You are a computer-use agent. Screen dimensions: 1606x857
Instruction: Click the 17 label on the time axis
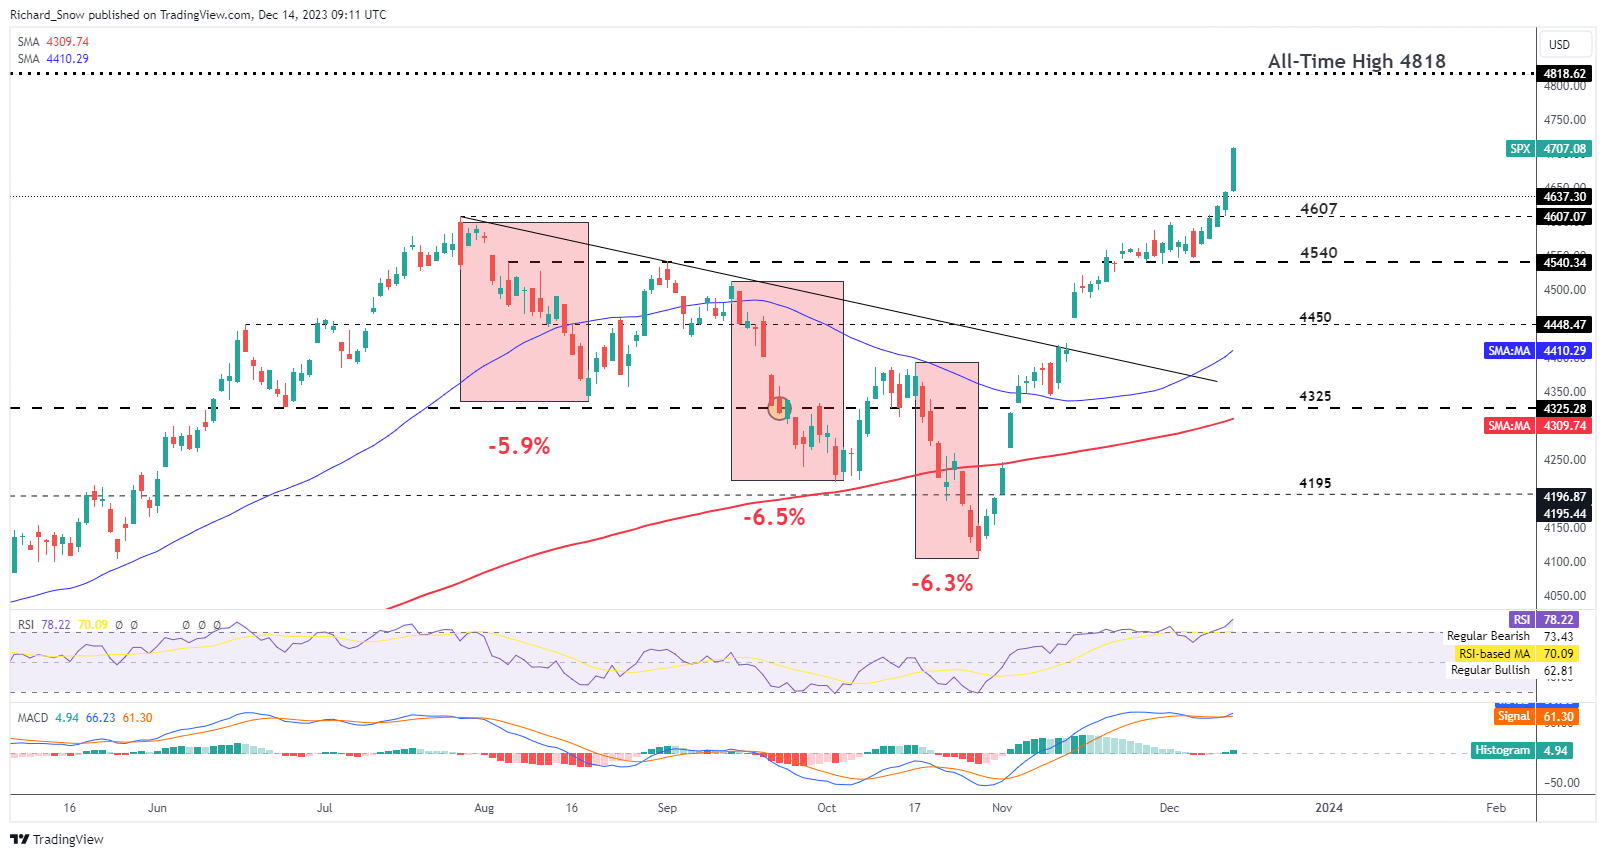[914, 808]
